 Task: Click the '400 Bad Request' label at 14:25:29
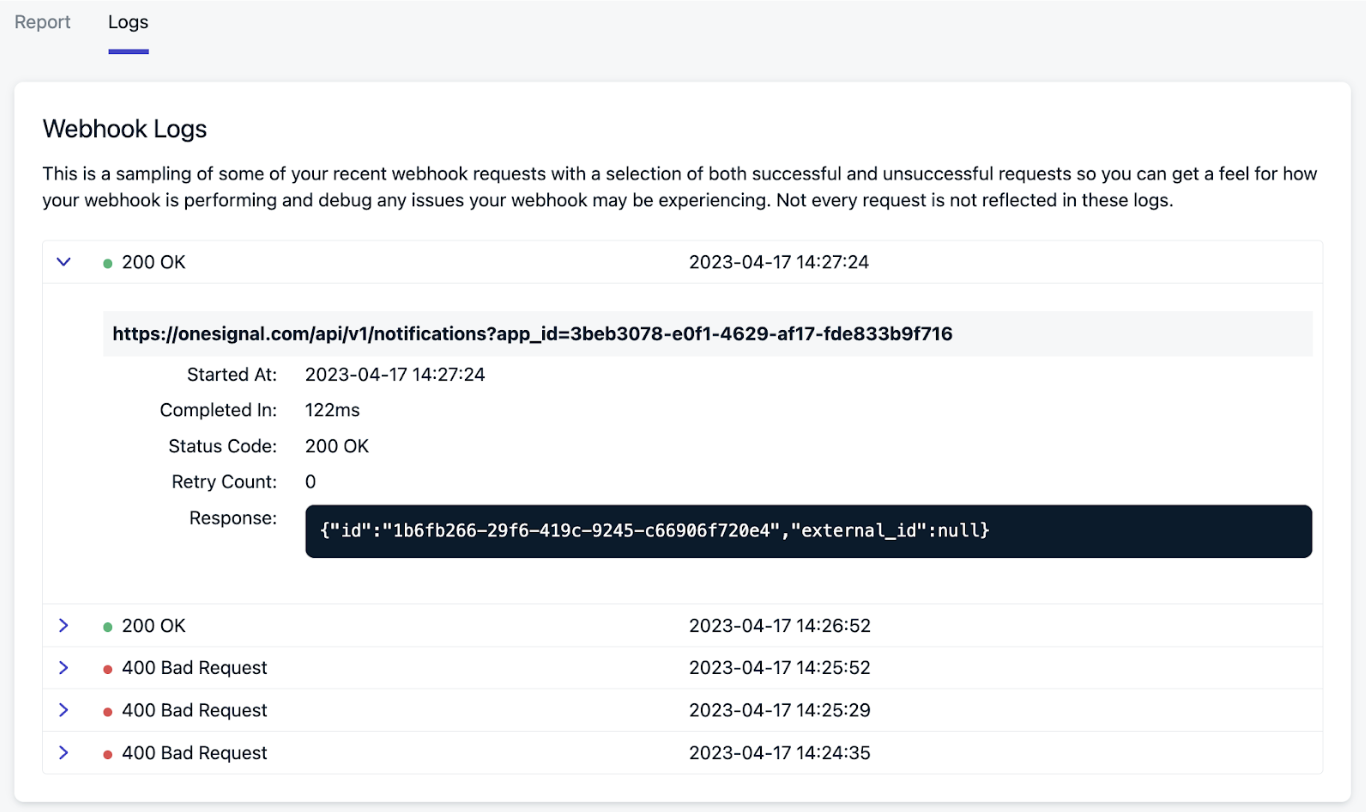click(195, 711)
